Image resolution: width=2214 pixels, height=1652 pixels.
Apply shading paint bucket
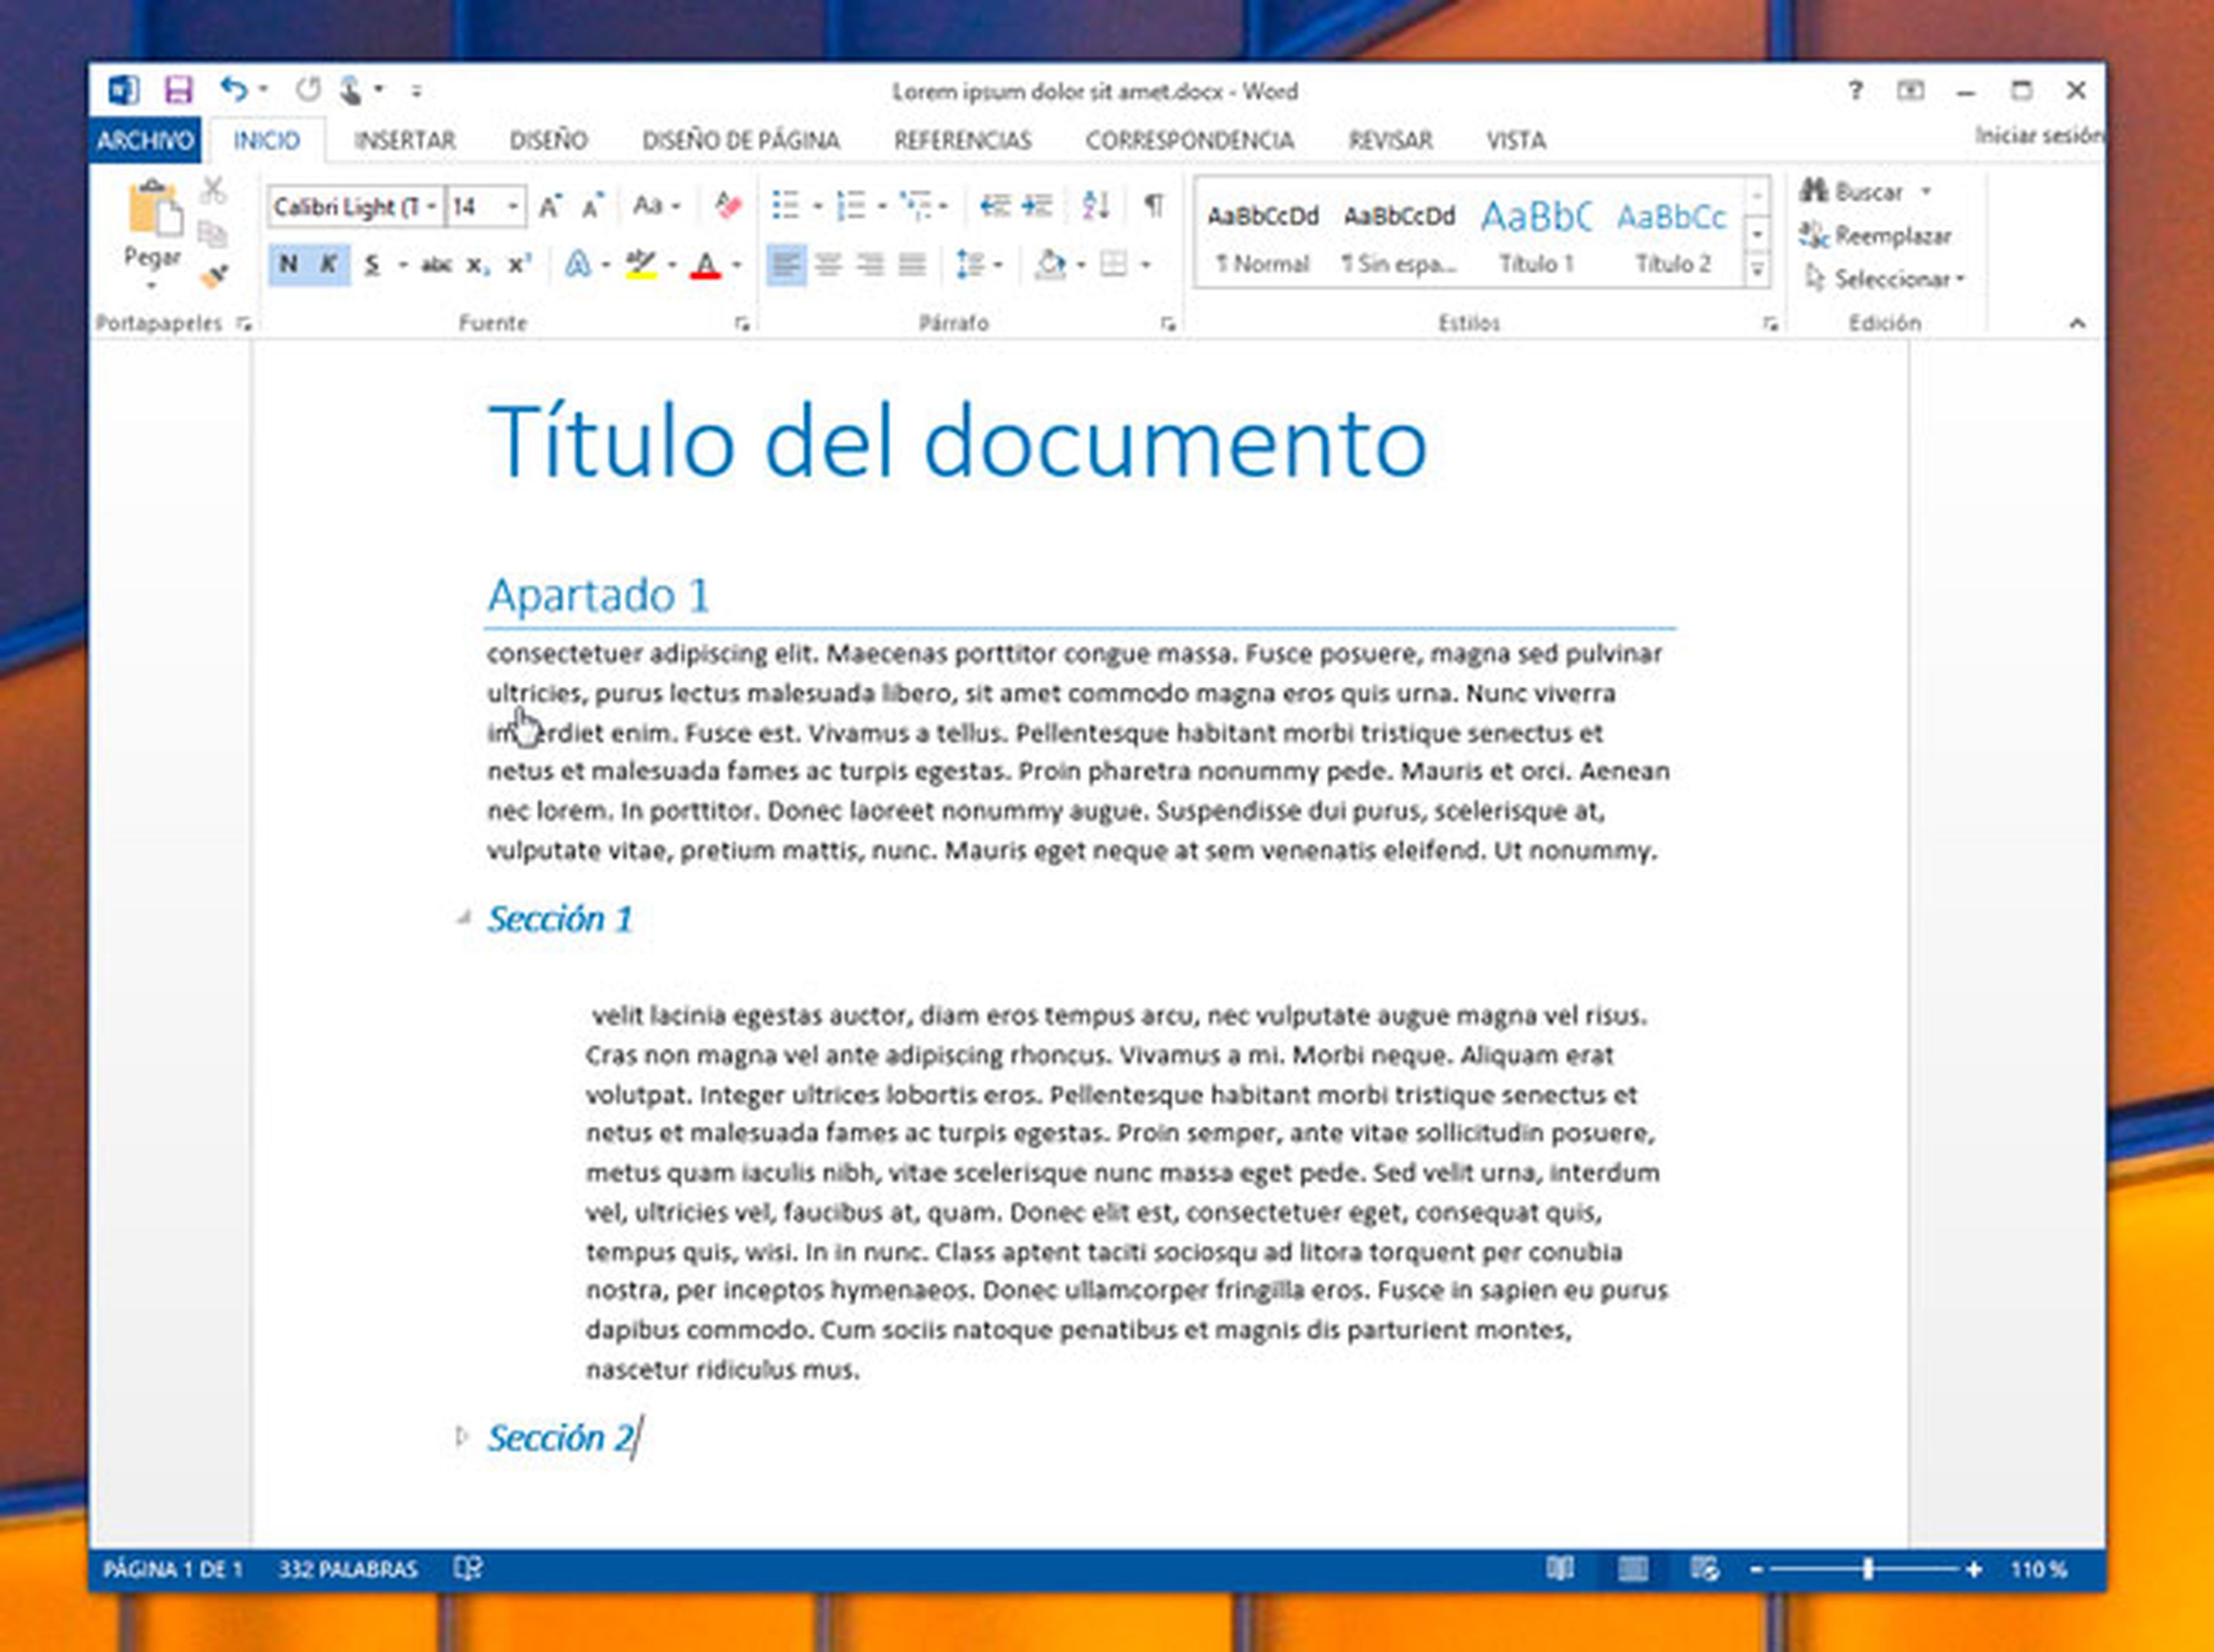(x=1051, y=264)
